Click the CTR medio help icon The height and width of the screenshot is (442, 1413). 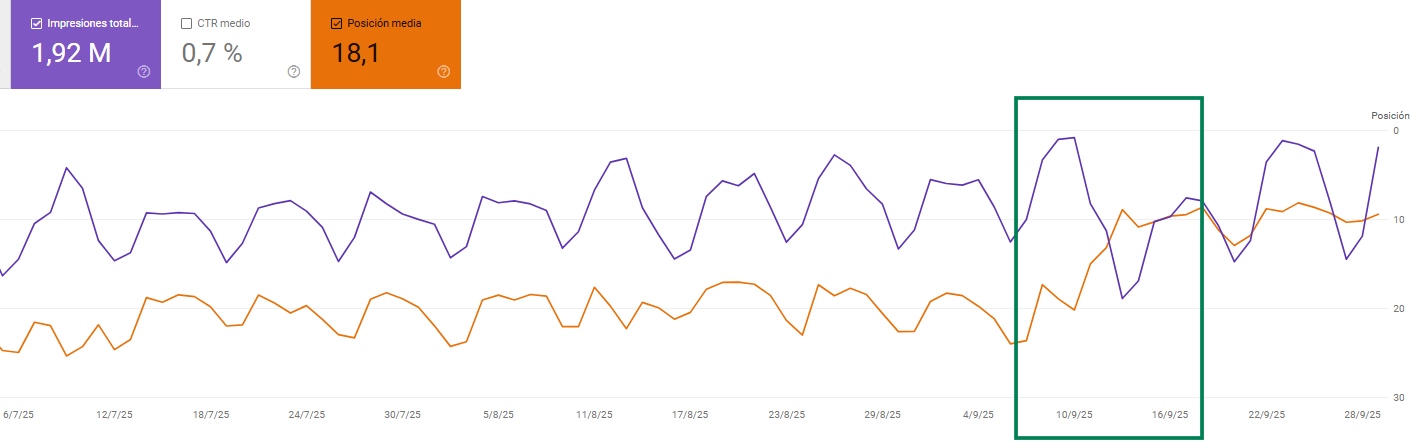(294, 71)
